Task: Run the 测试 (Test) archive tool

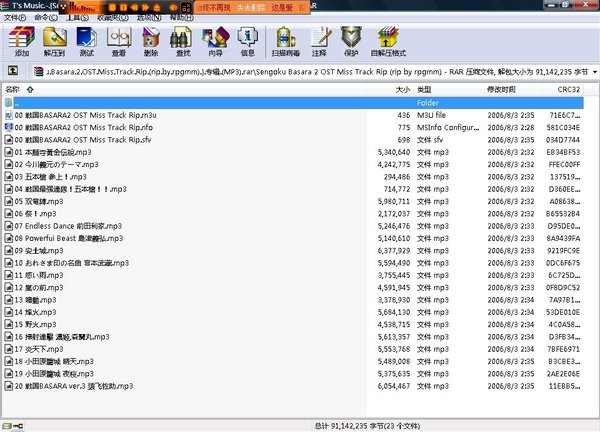Action: point(86,41)
